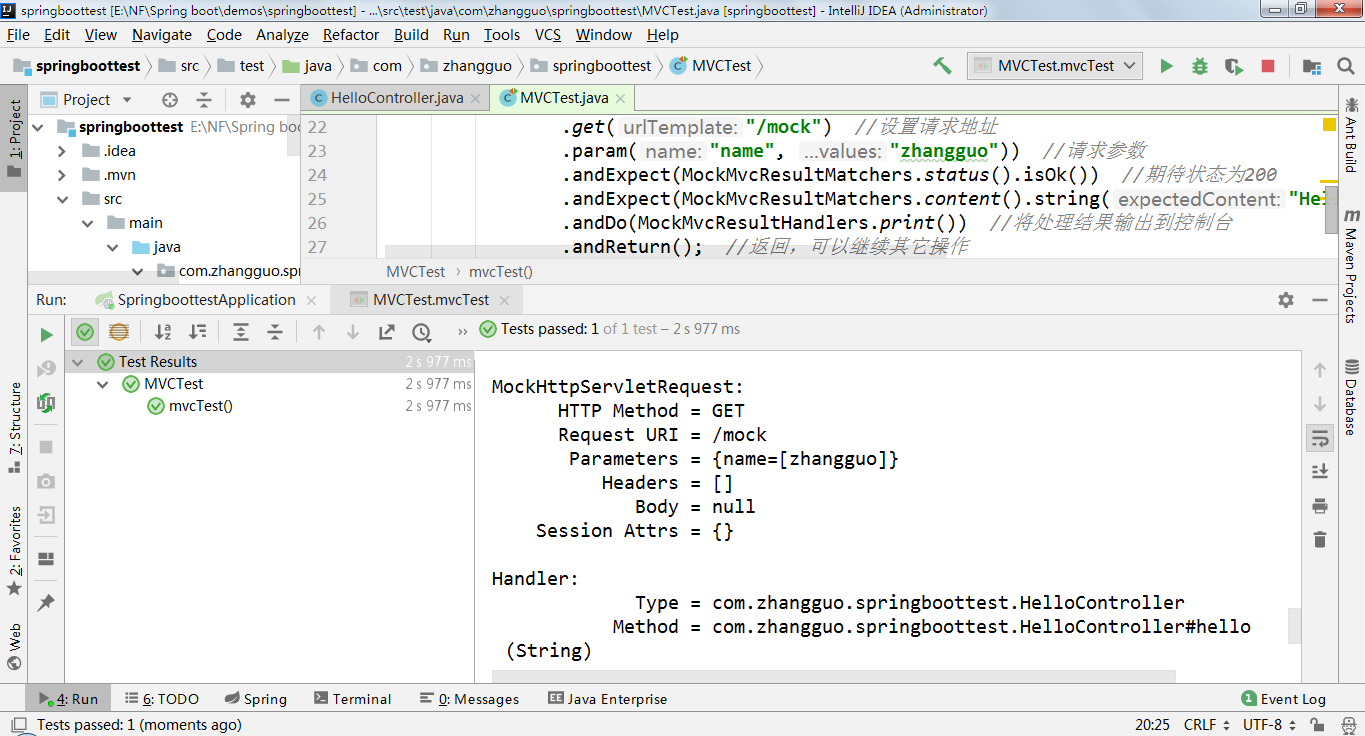Open the Spring tool window
The height and width of the screenshot is (736, 1365).
pos(256,699)
